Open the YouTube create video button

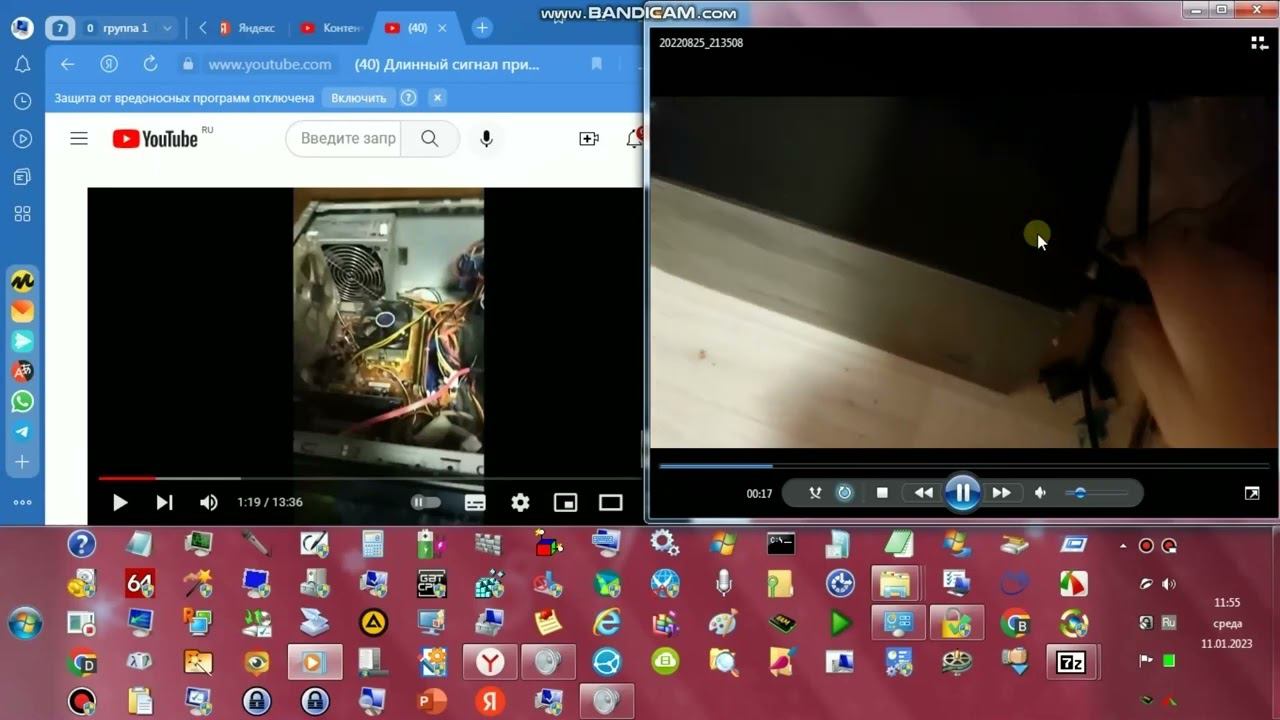pos(589,139)
